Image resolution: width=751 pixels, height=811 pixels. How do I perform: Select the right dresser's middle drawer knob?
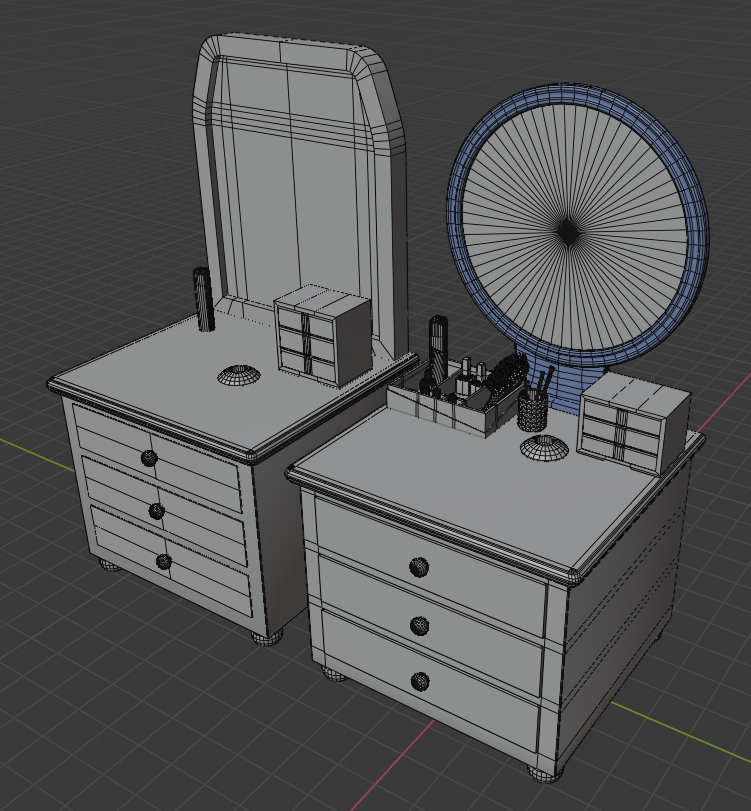(x=419, y=626)
